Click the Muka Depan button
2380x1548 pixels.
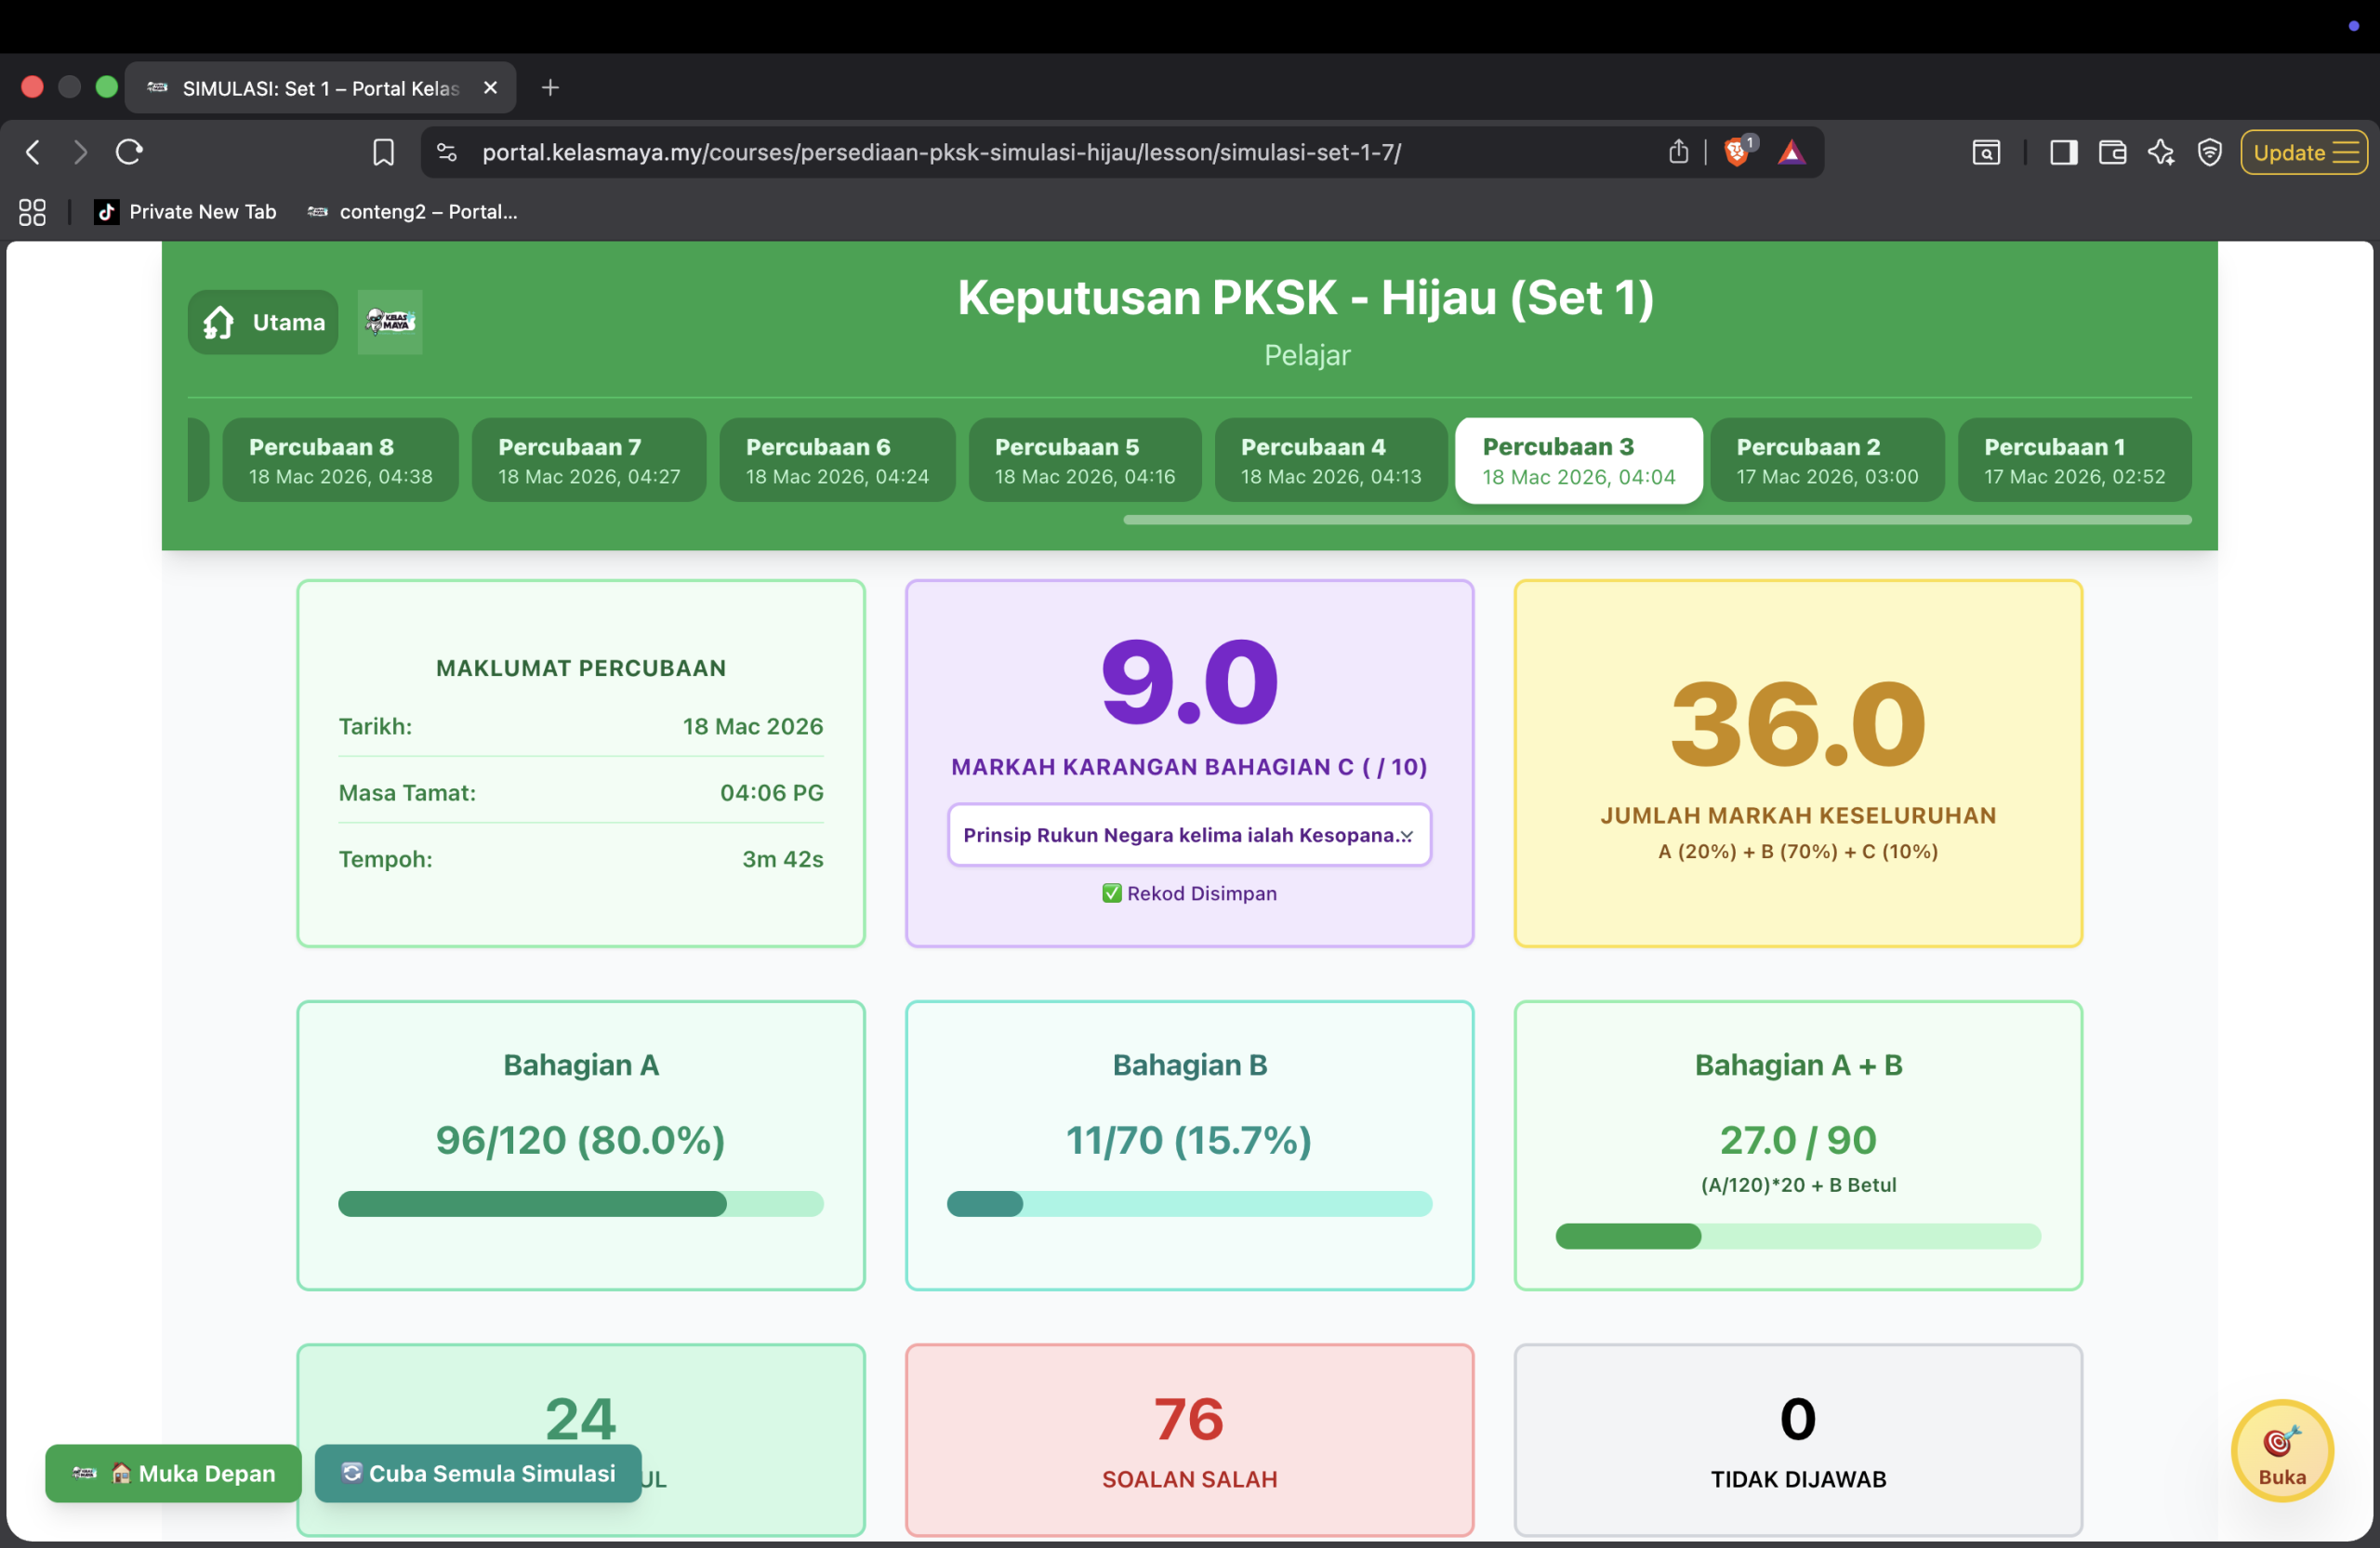(x=173, y=1473)
